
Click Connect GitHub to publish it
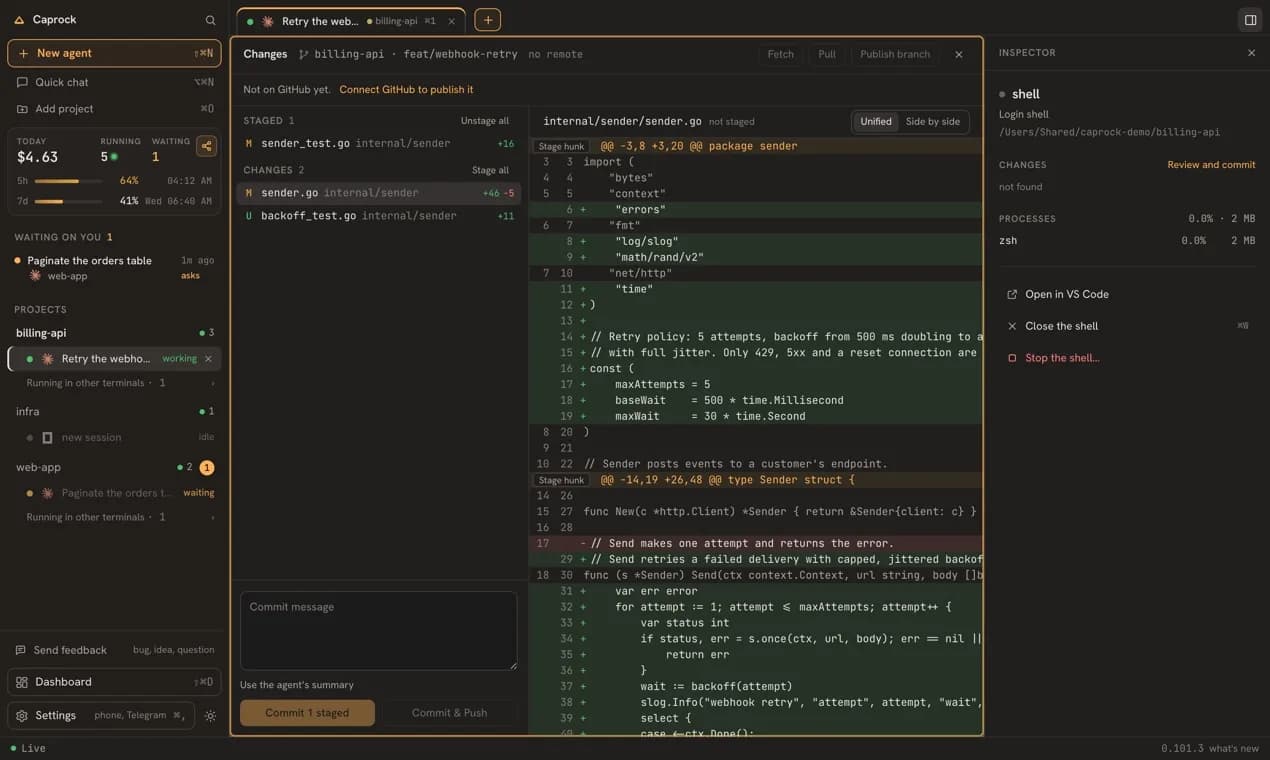(x=406, y=89)
